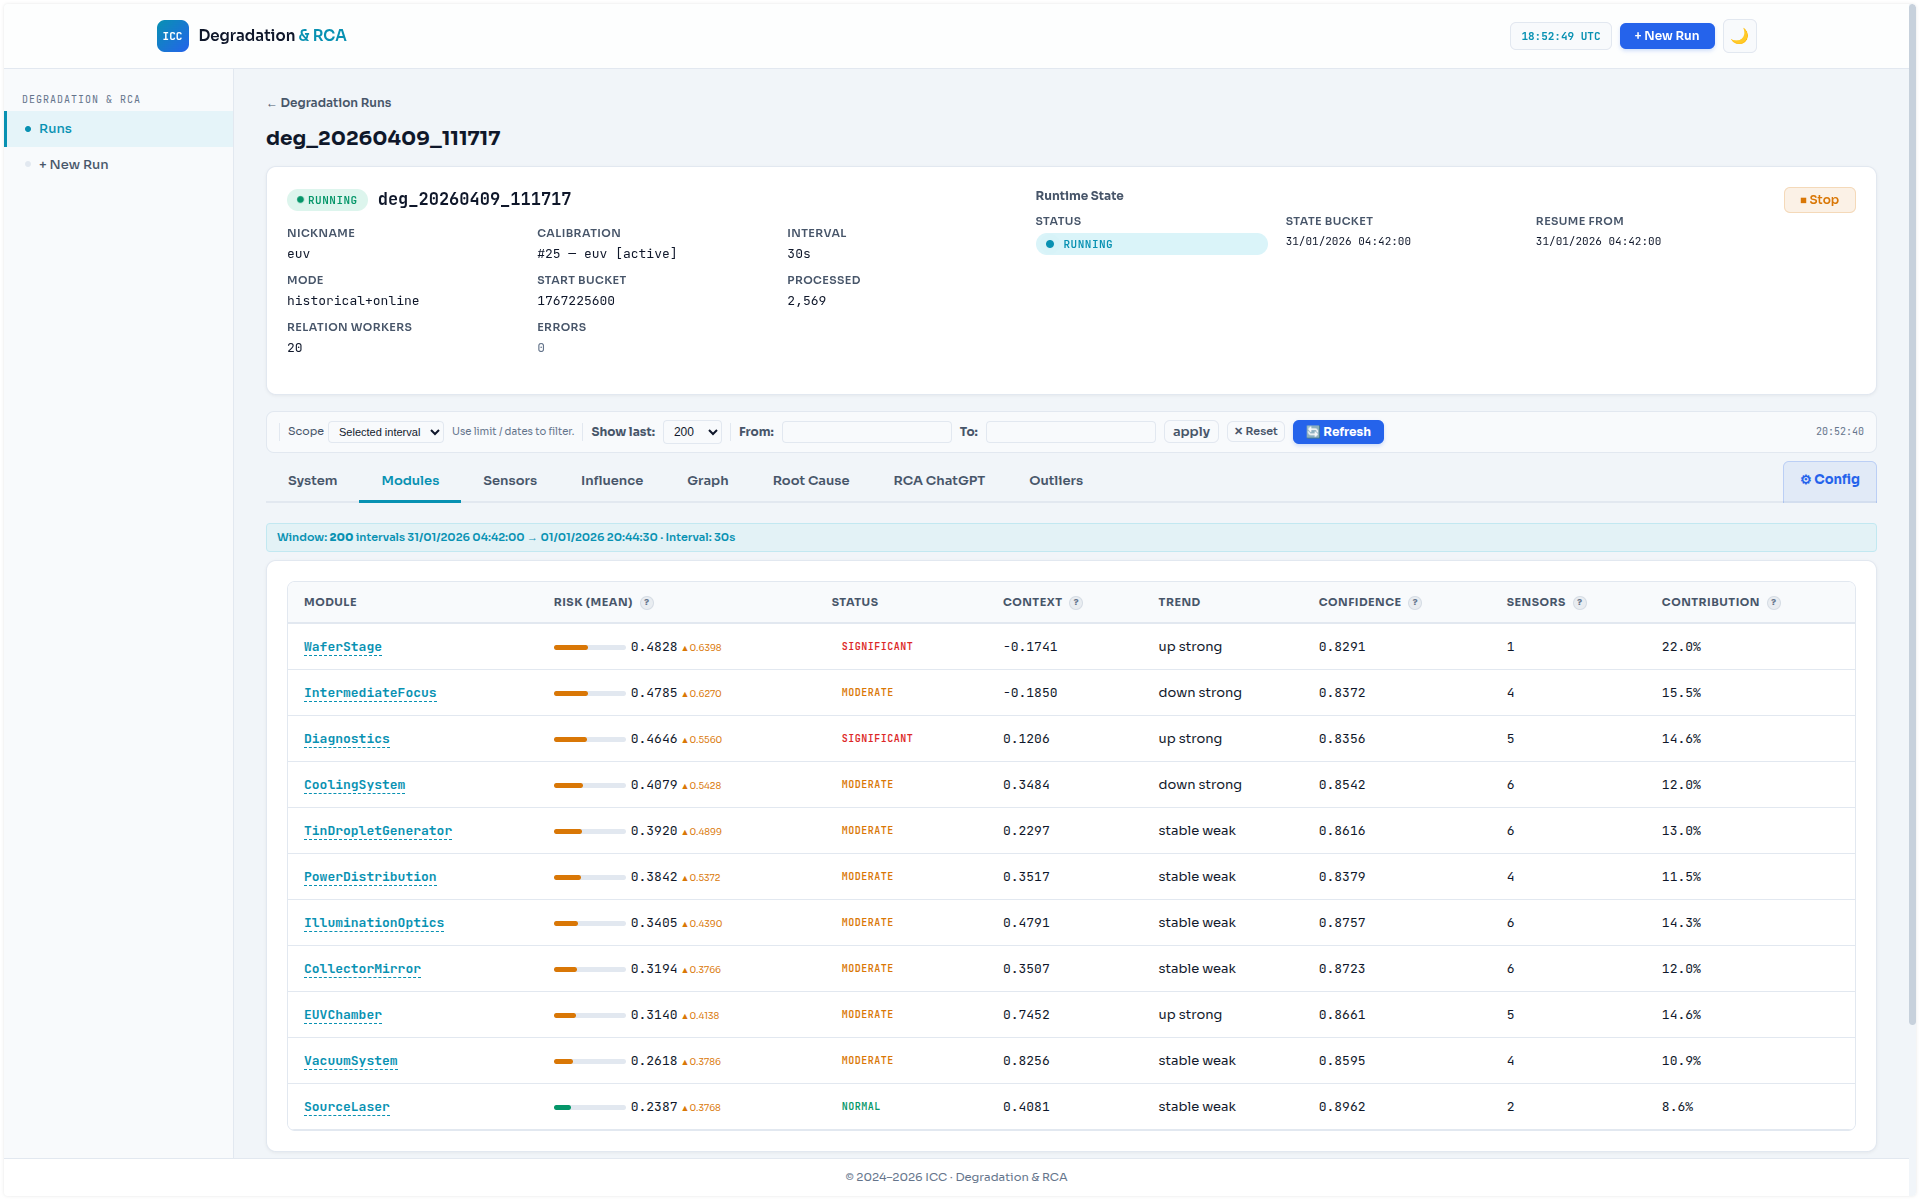Click the CoolingSystem risk progress bar
Screen dimensions: 1920x1200
[588, 785]
